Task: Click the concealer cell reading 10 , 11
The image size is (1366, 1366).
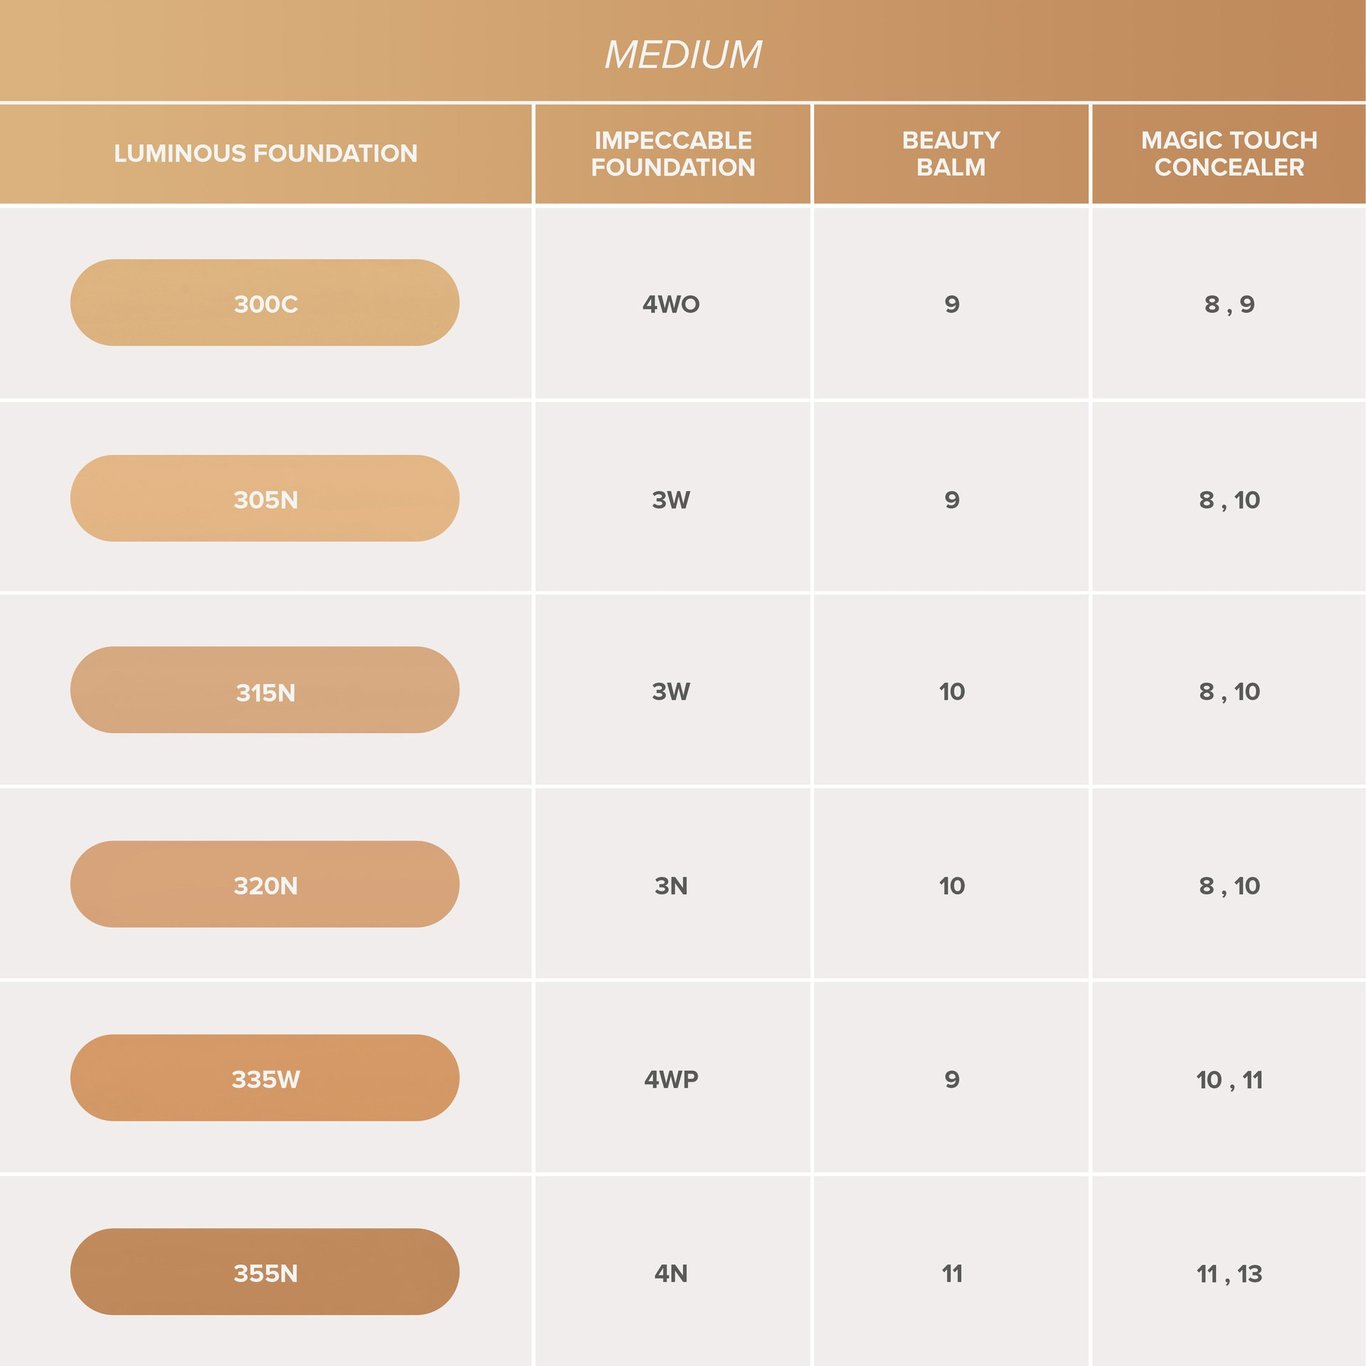Action: 1229,1079
